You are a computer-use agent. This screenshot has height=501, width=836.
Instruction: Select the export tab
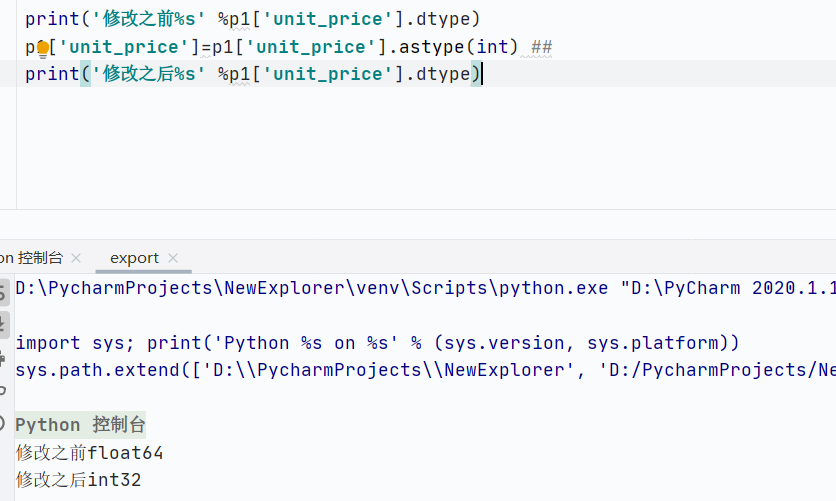point(134,258)
